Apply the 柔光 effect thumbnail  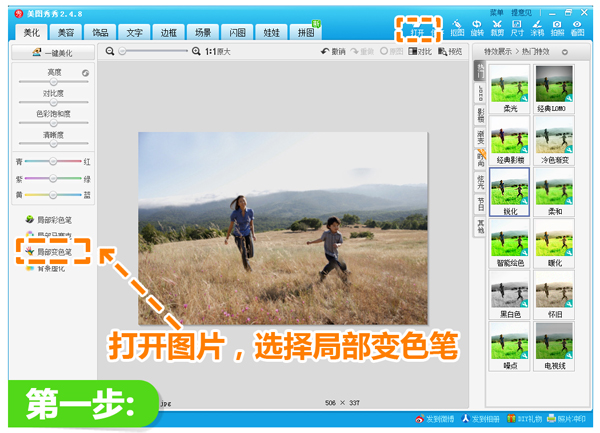tap(509, 89)
